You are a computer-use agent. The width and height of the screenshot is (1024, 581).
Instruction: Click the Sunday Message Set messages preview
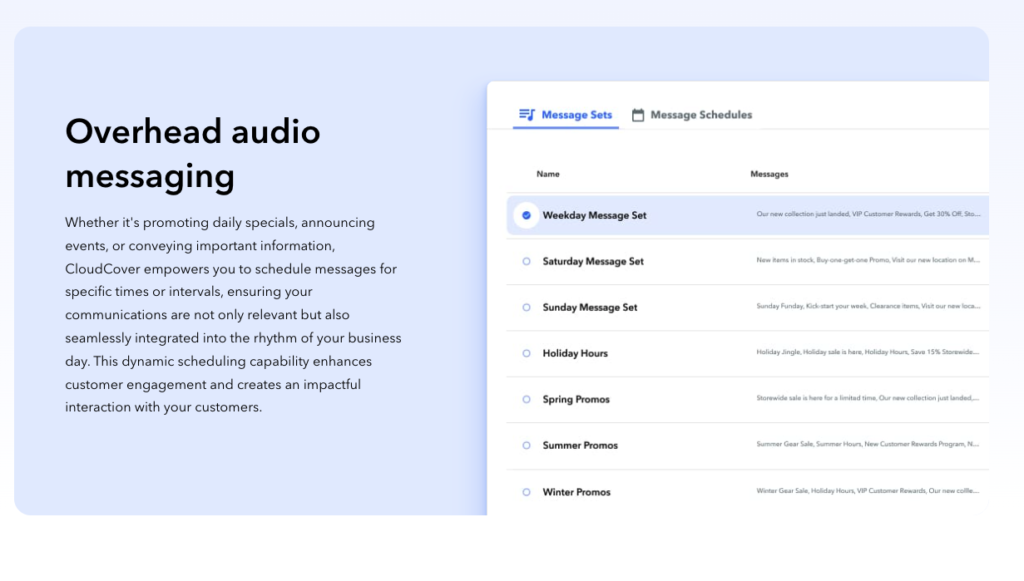pyautogui.click(x=868, y=307)
